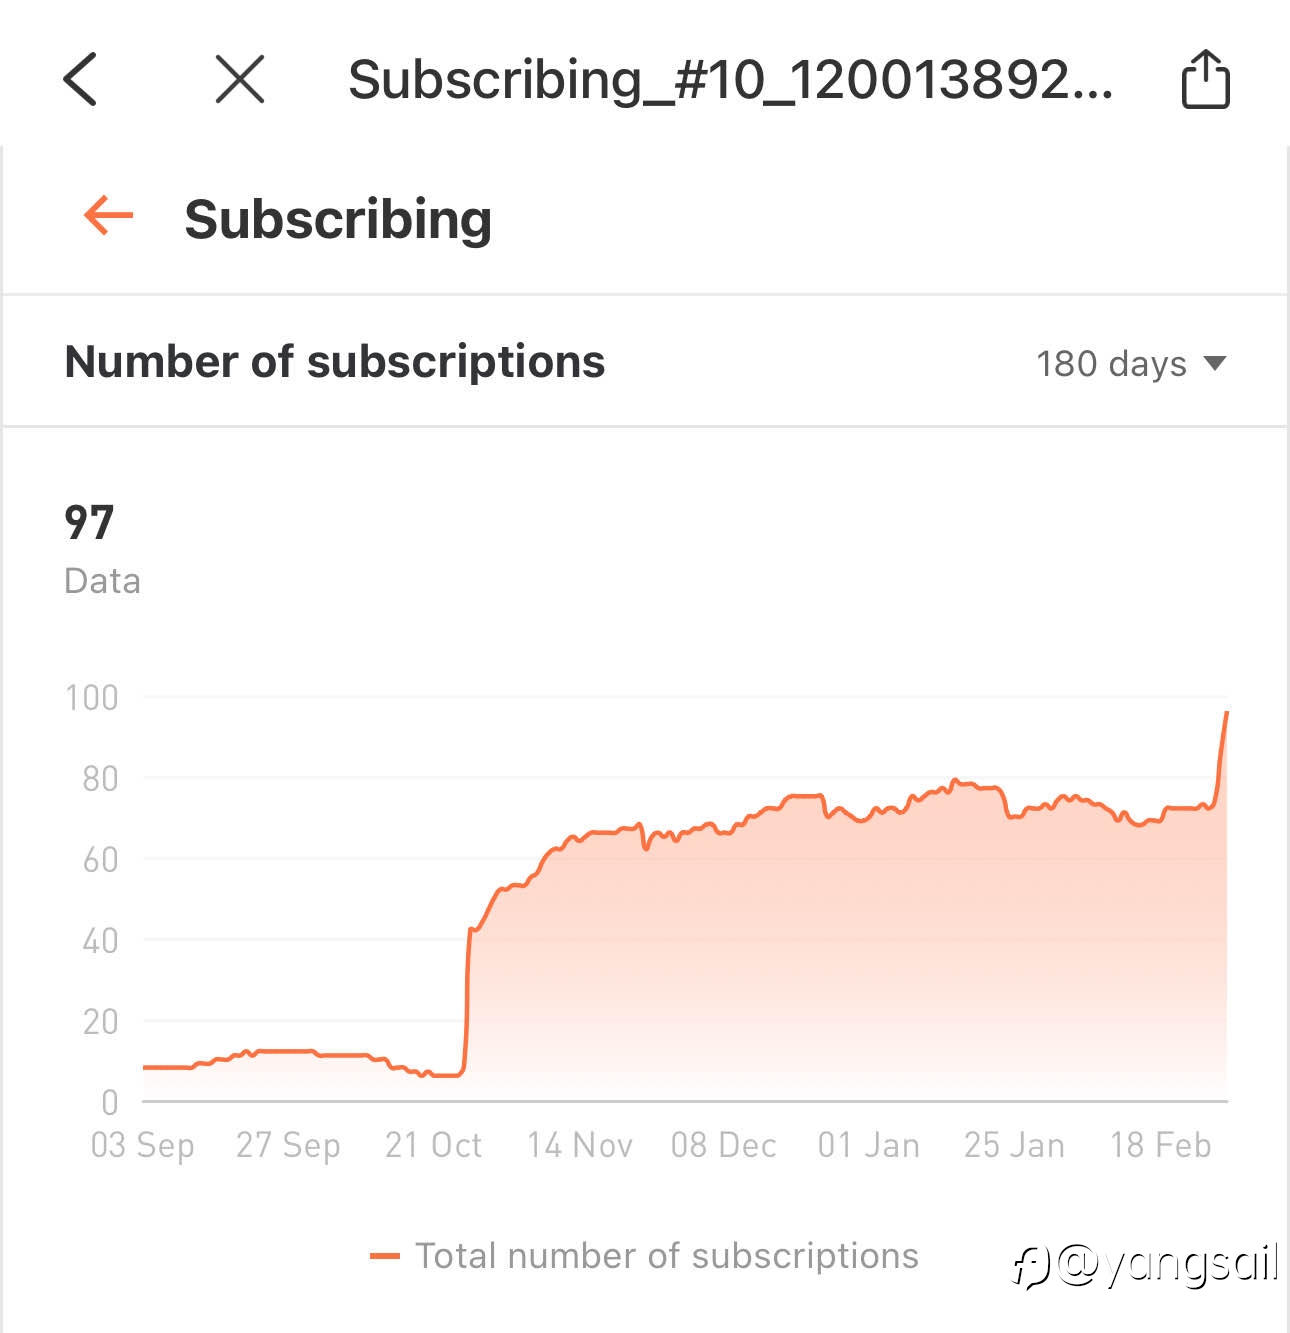1290x1333 pixels.
Task: Tap the Subscribing_#10 document title text
Action: pos(730,79)
